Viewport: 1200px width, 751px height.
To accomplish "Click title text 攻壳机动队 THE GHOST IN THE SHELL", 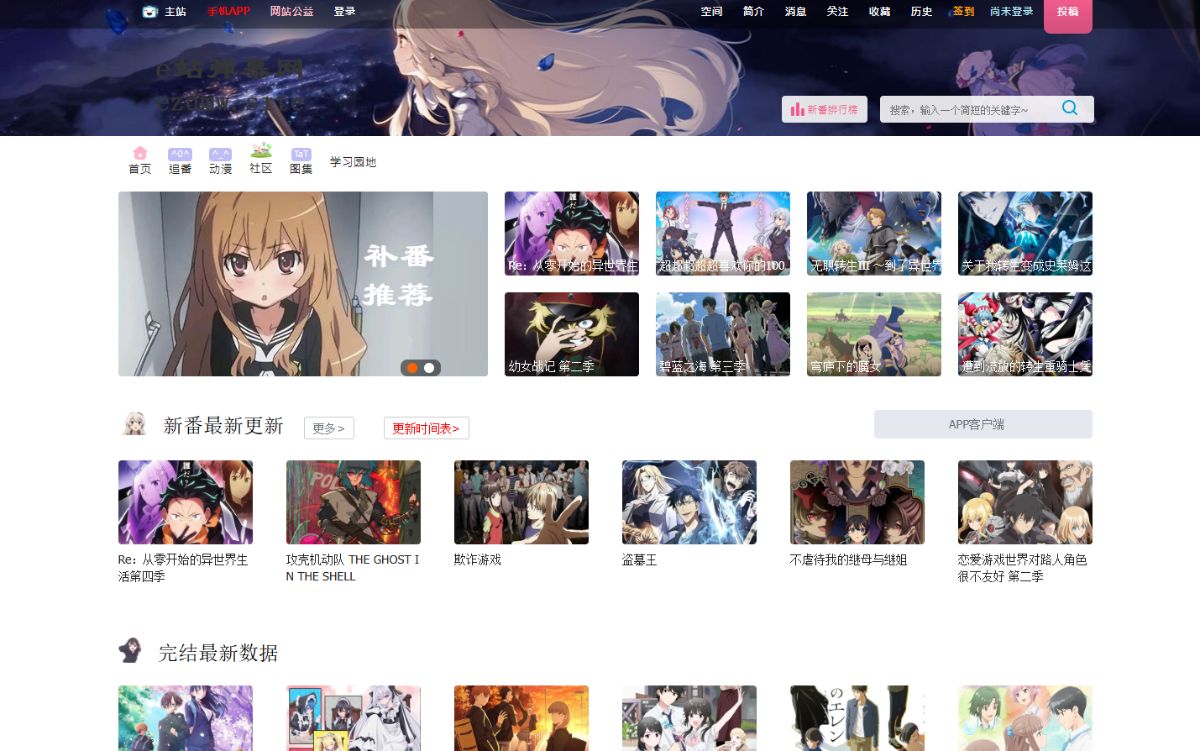I will (353, 568).
